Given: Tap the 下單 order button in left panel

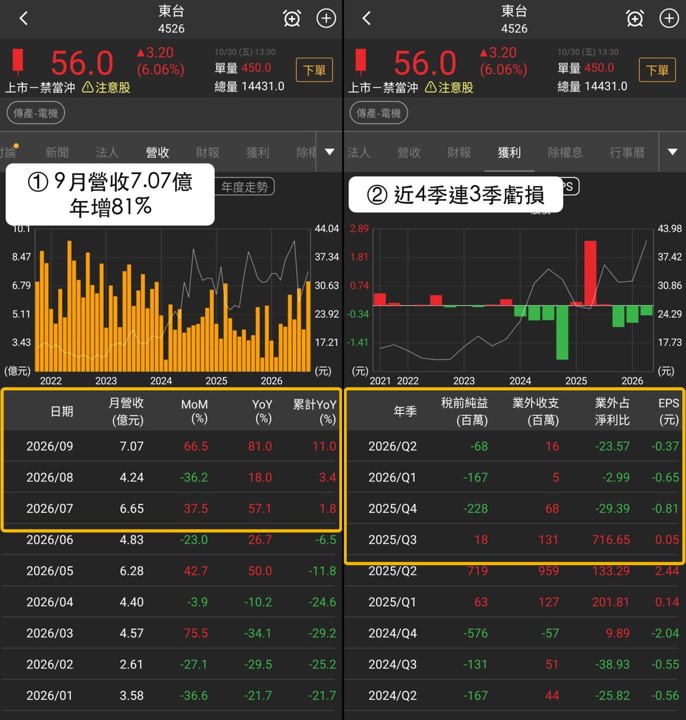Looking at the screenshot, I should pyautogui.click(x=314, y=70).
